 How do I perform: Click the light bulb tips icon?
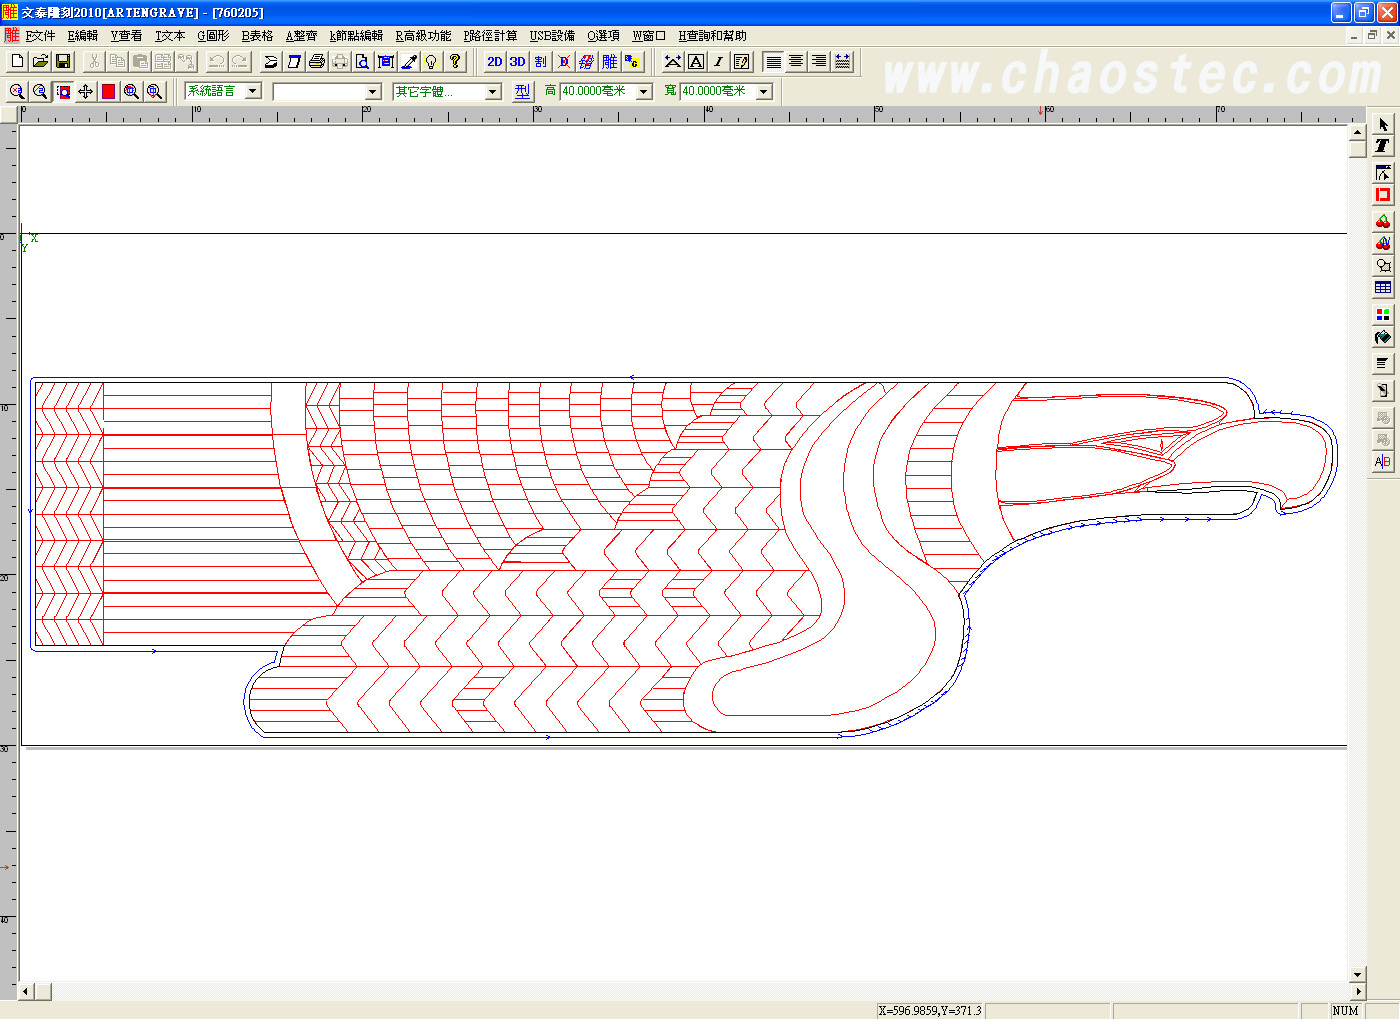pos(432,61)
